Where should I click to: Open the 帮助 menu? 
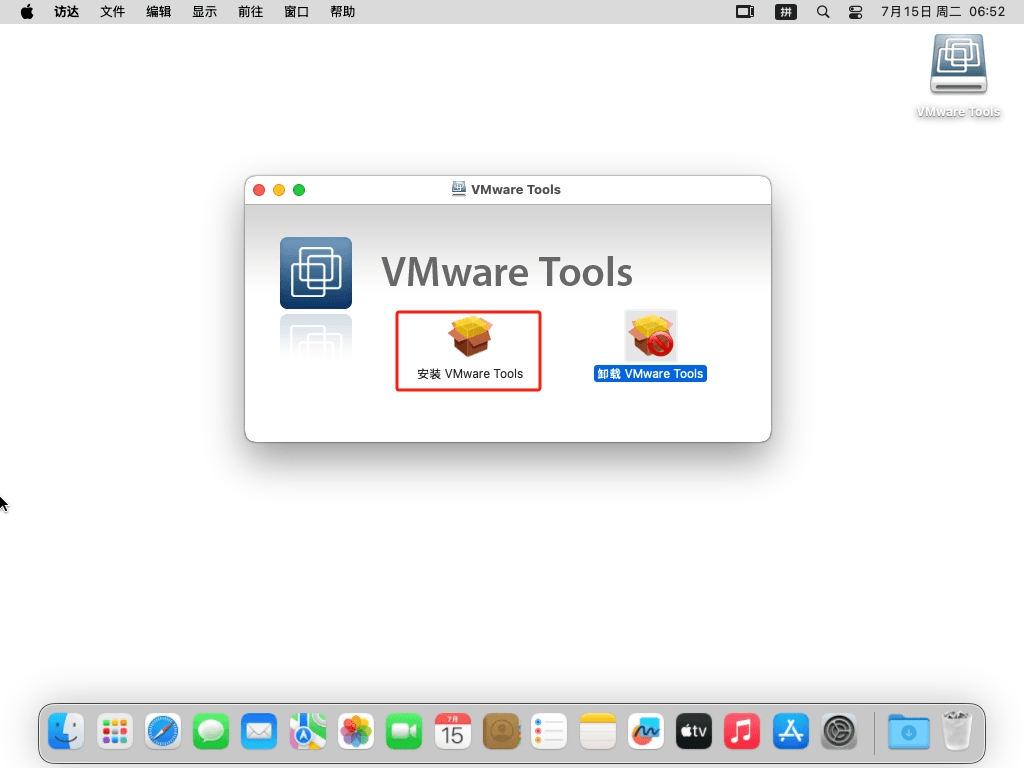342,12
